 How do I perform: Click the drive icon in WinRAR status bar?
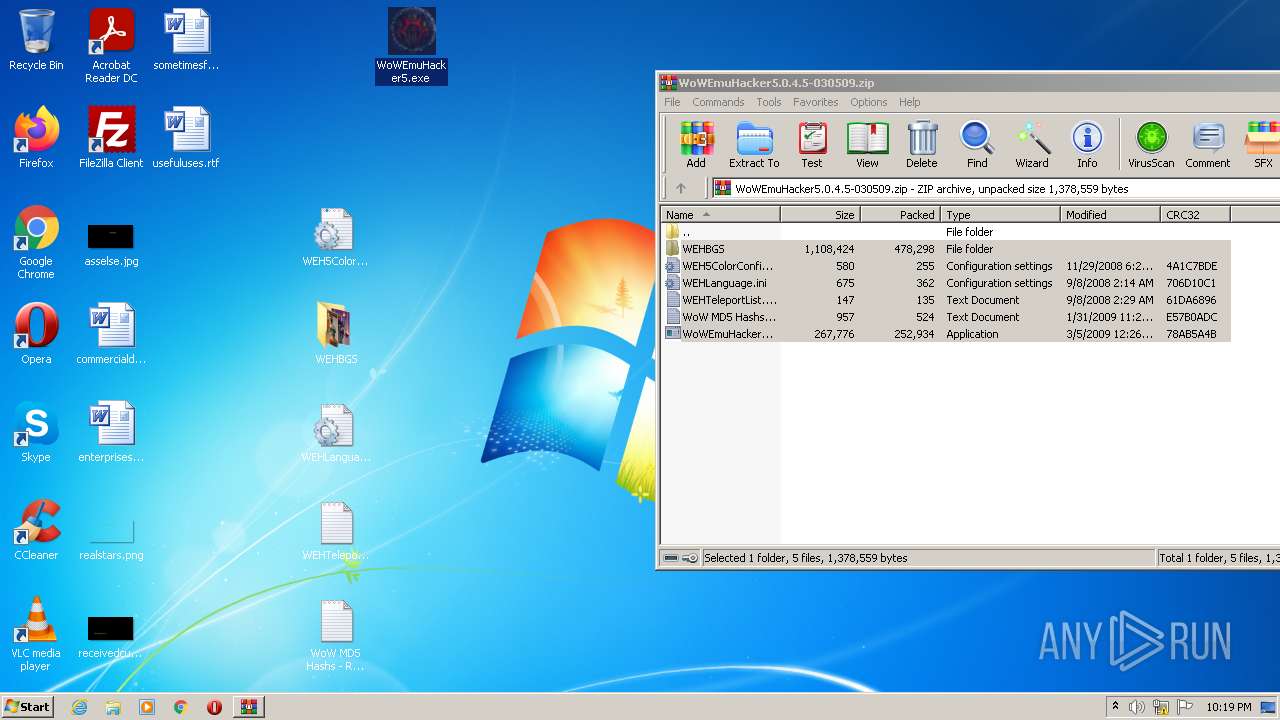(671, 558)
